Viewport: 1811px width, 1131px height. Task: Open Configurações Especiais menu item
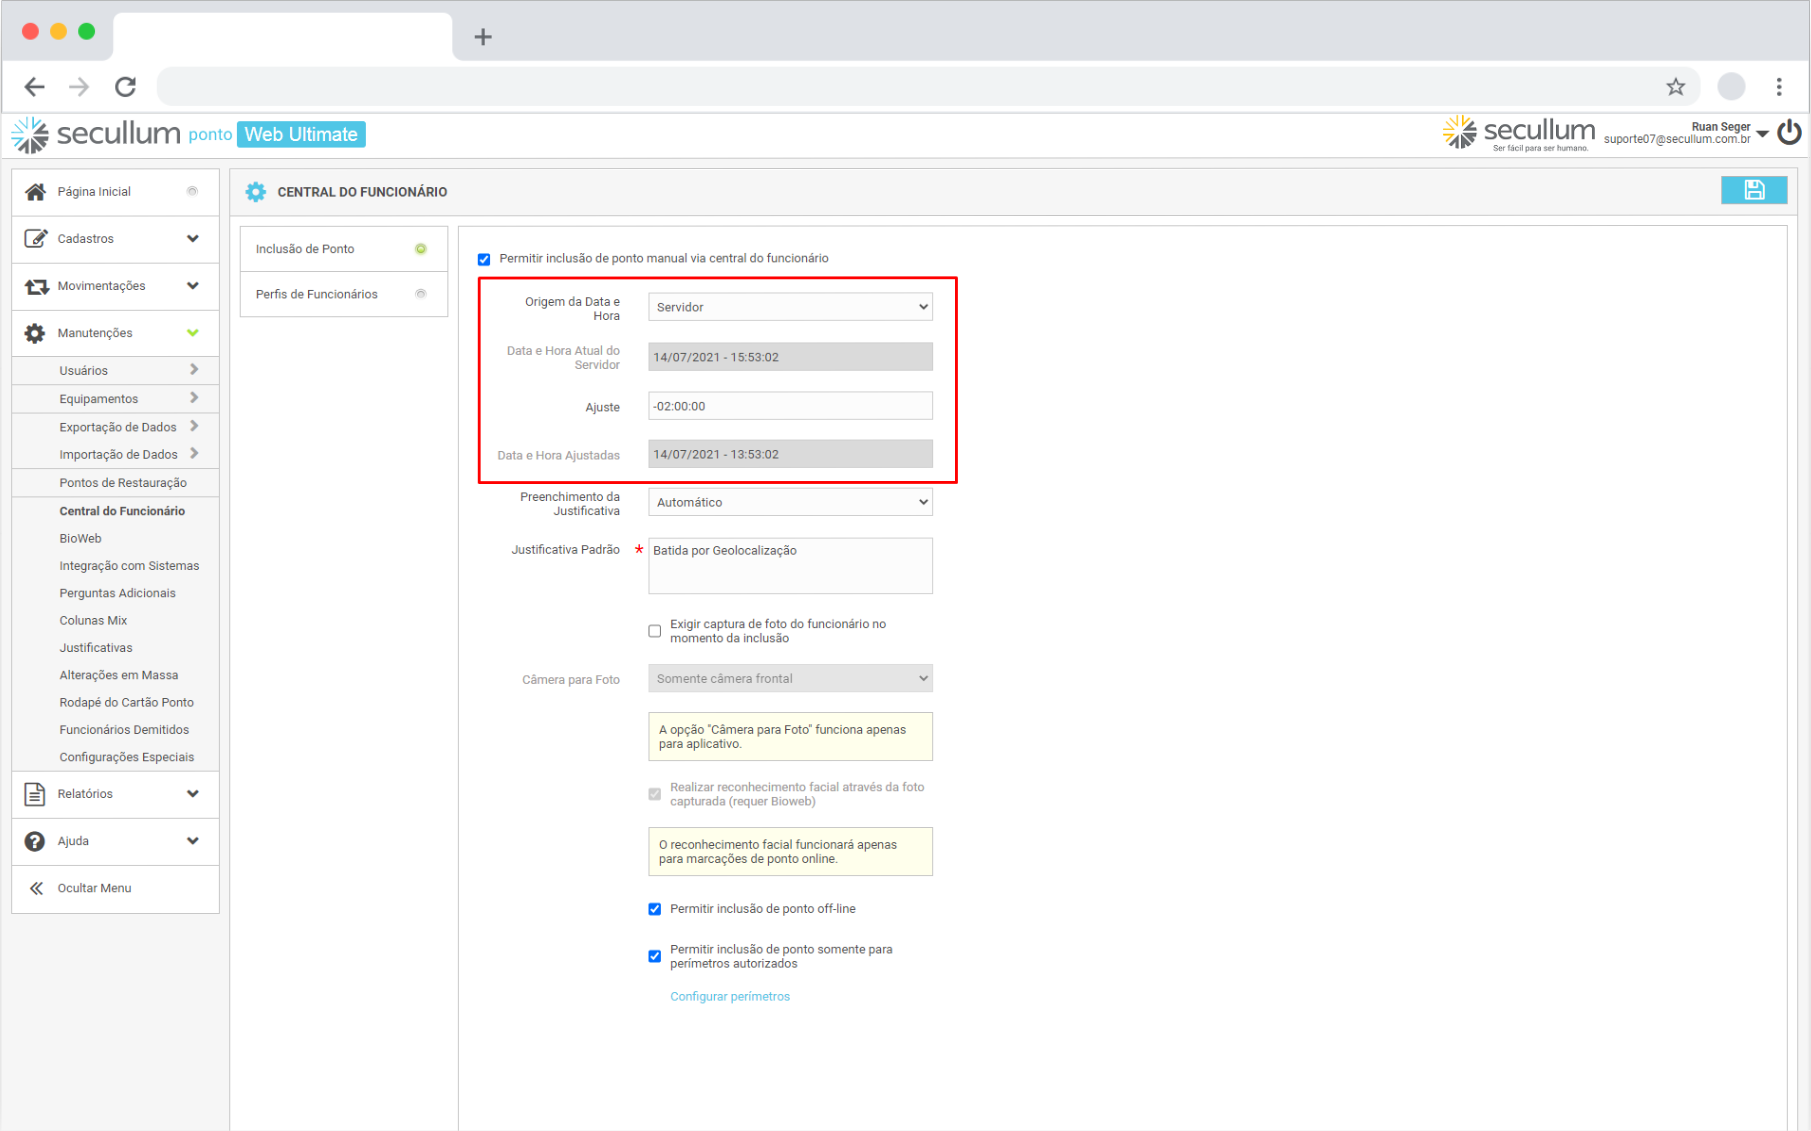click(x=126, y=757)
